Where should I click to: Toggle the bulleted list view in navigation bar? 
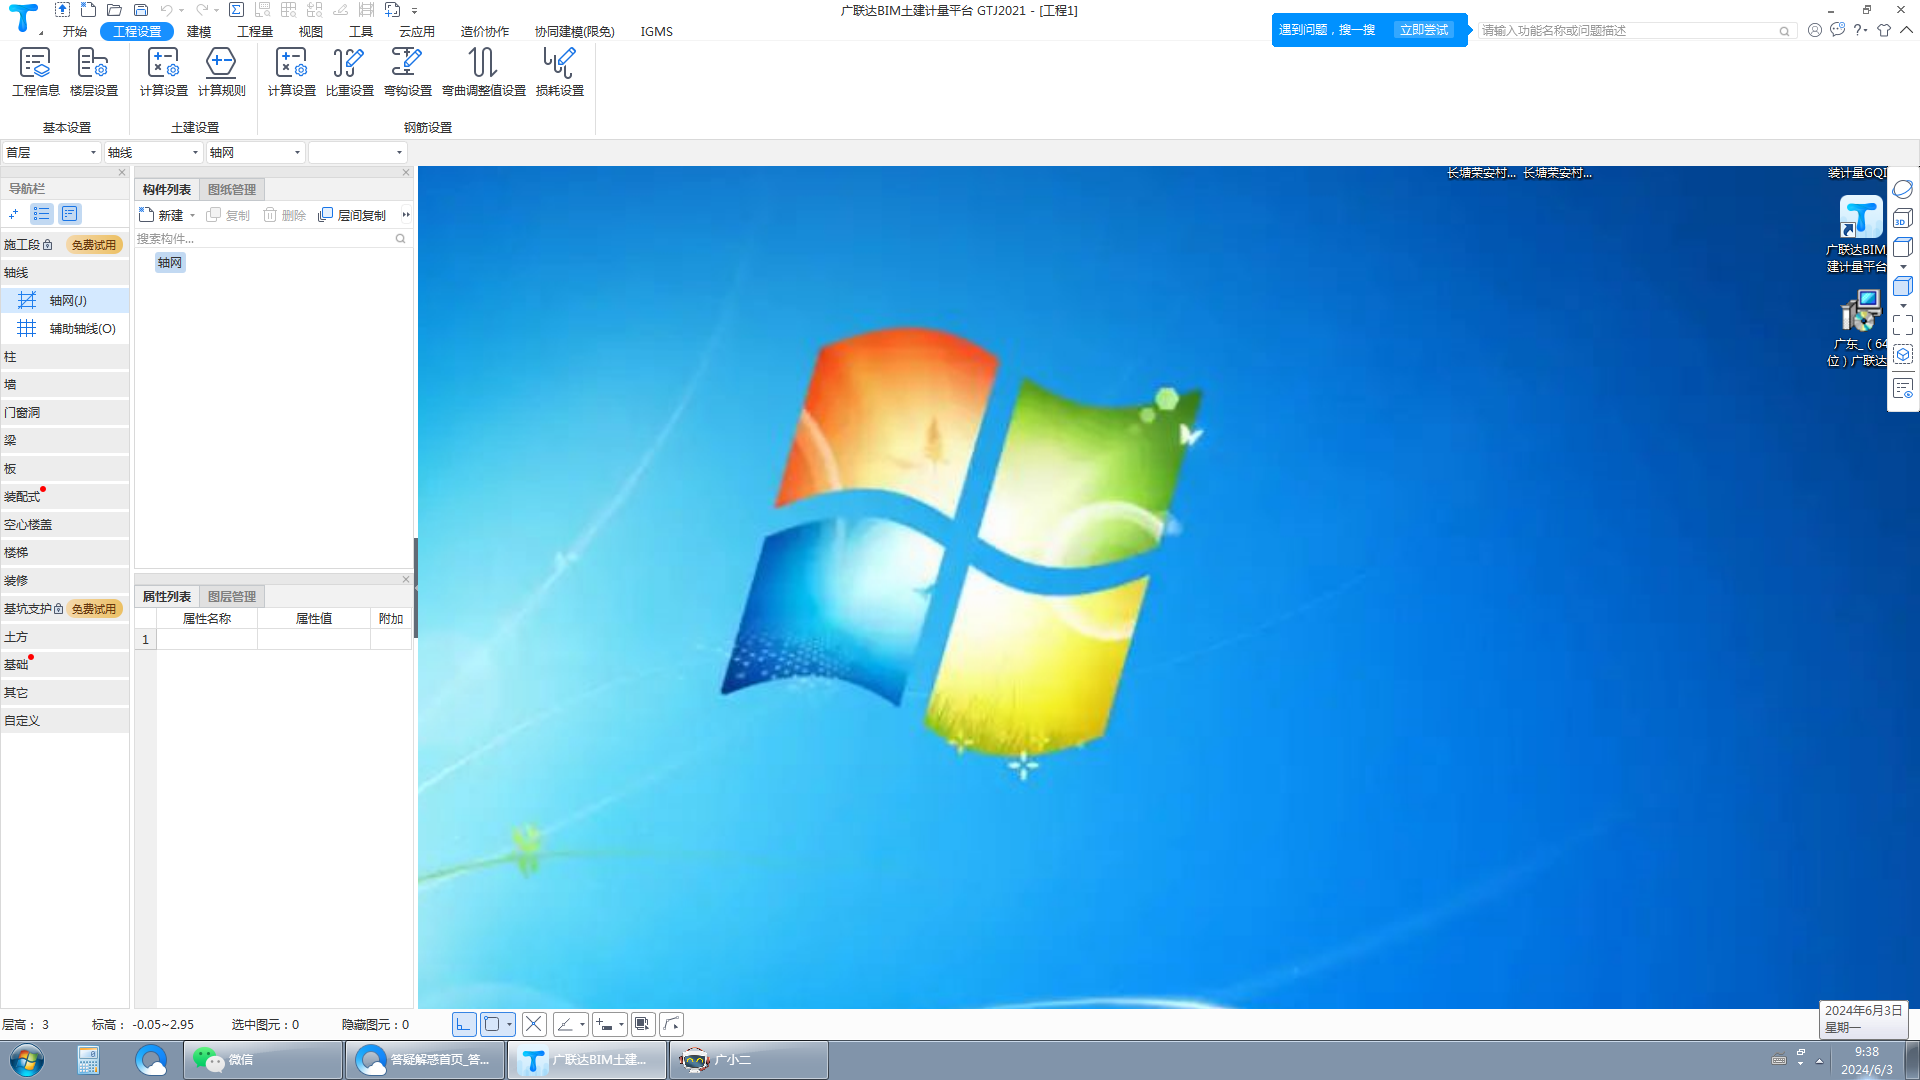tap(41, 214)
